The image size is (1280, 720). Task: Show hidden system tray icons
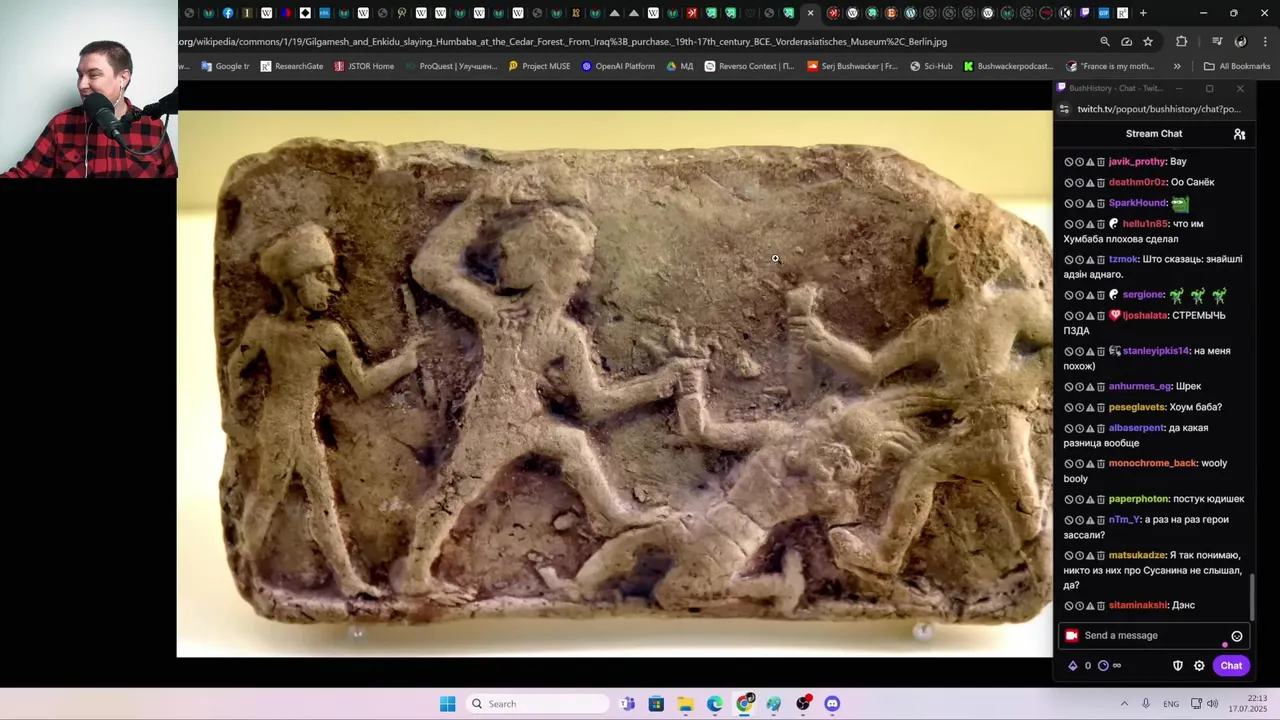pyautogui.click(x=1124, y=704)
